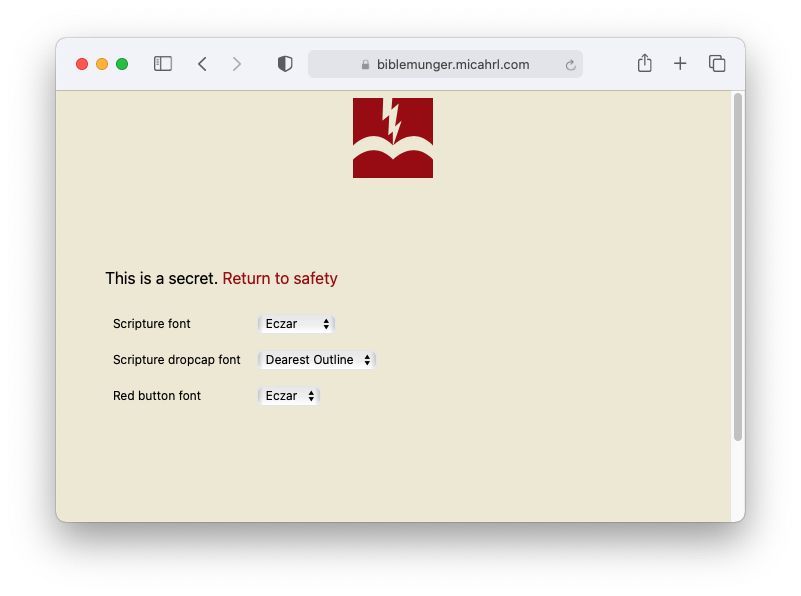Click the red close window button
This screenshot has height=596, width=801.
coord(81,62)
